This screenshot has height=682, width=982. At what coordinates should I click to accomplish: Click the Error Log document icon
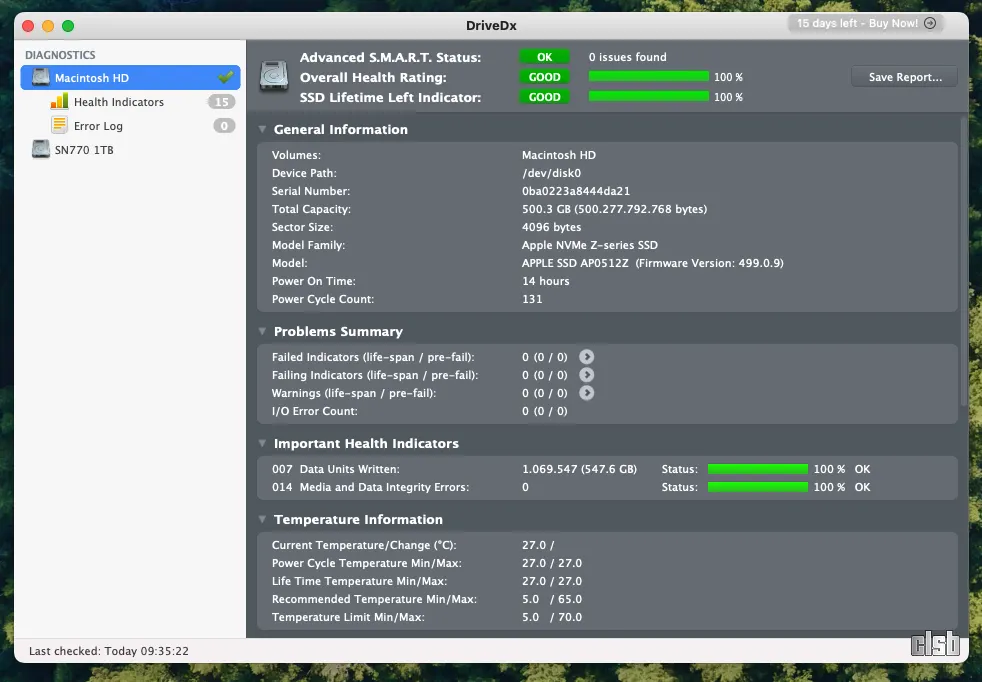60,126
